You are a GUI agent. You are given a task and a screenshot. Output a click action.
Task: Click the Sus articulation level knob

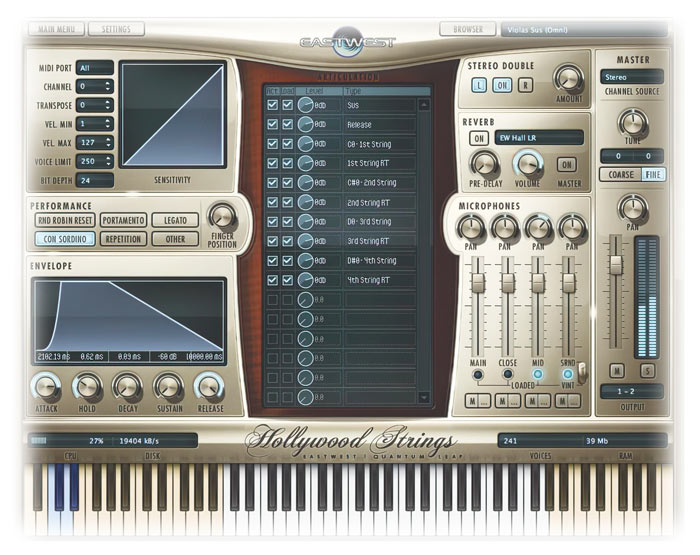(x=305, y=105)
